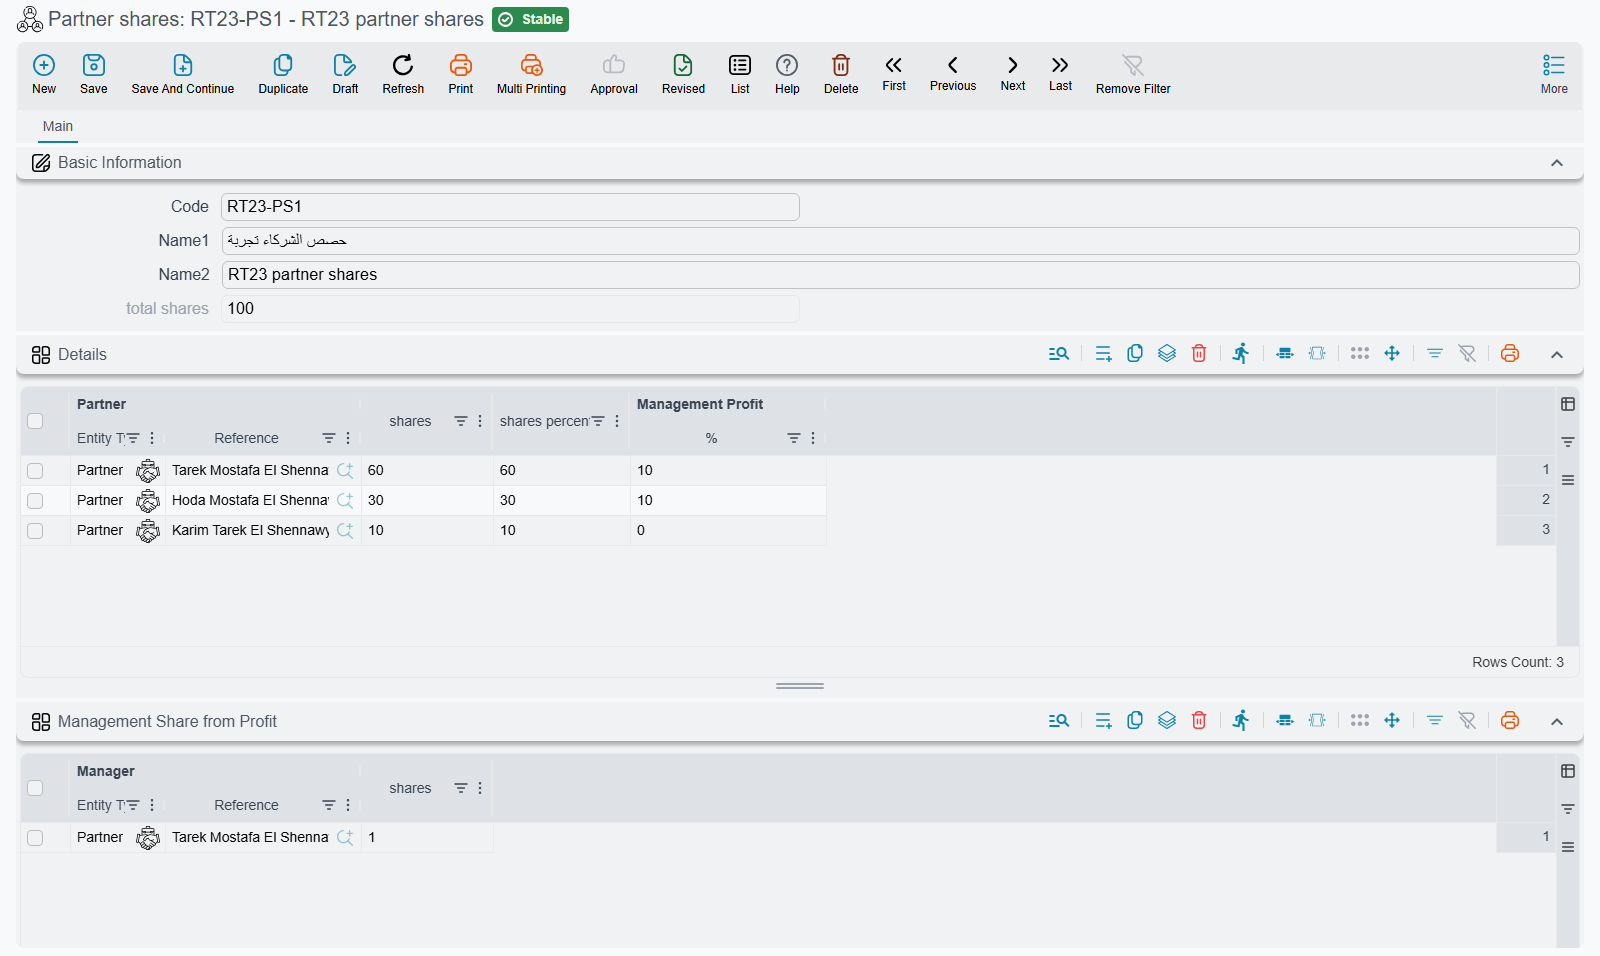Screen dimensions: 1600x956
Task: Switch to the Main tab
Action: tap(58, 126)
